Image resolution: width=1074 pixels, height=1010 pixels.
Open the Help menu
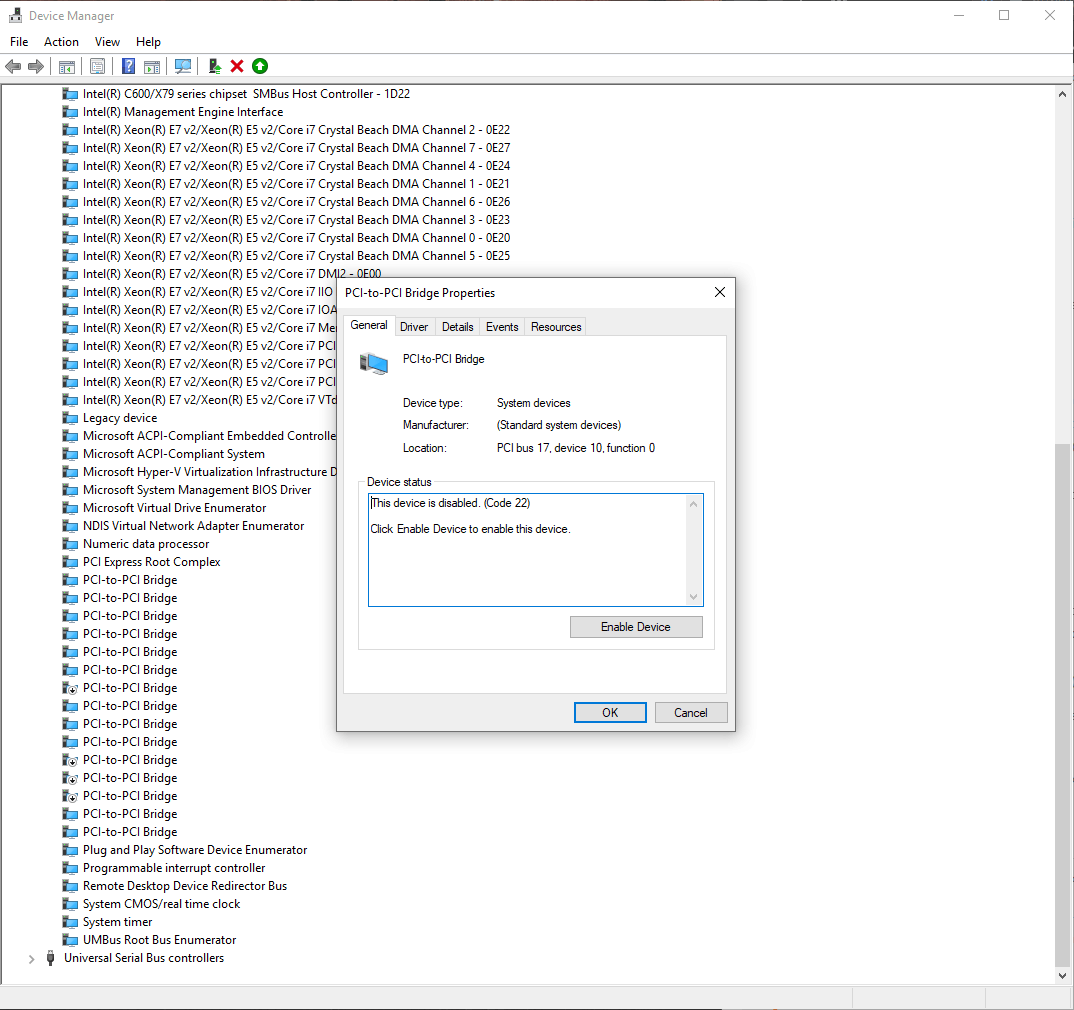pyautogui.click(x=148, y=42)
